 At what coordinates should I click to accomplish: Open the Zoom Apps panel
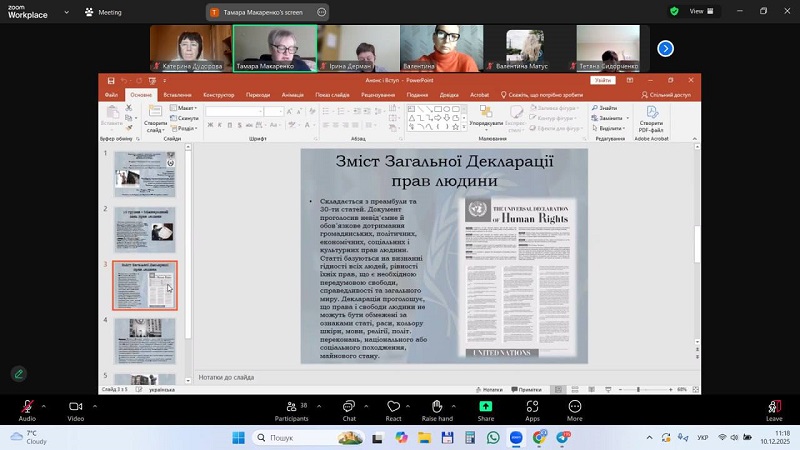532,407
